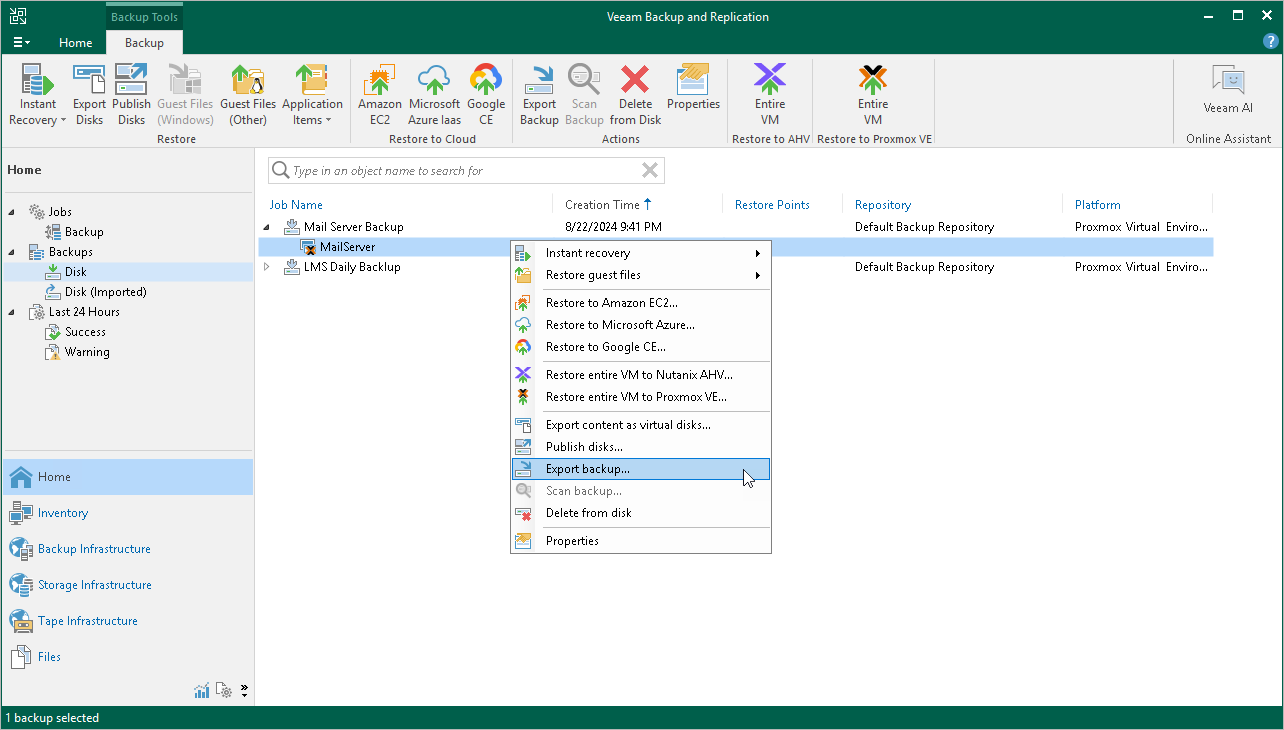Collapse the Mail Server Backup row
Viewport: 1284px width, 730px height.
pyautogui.click(x=267, y=227)
